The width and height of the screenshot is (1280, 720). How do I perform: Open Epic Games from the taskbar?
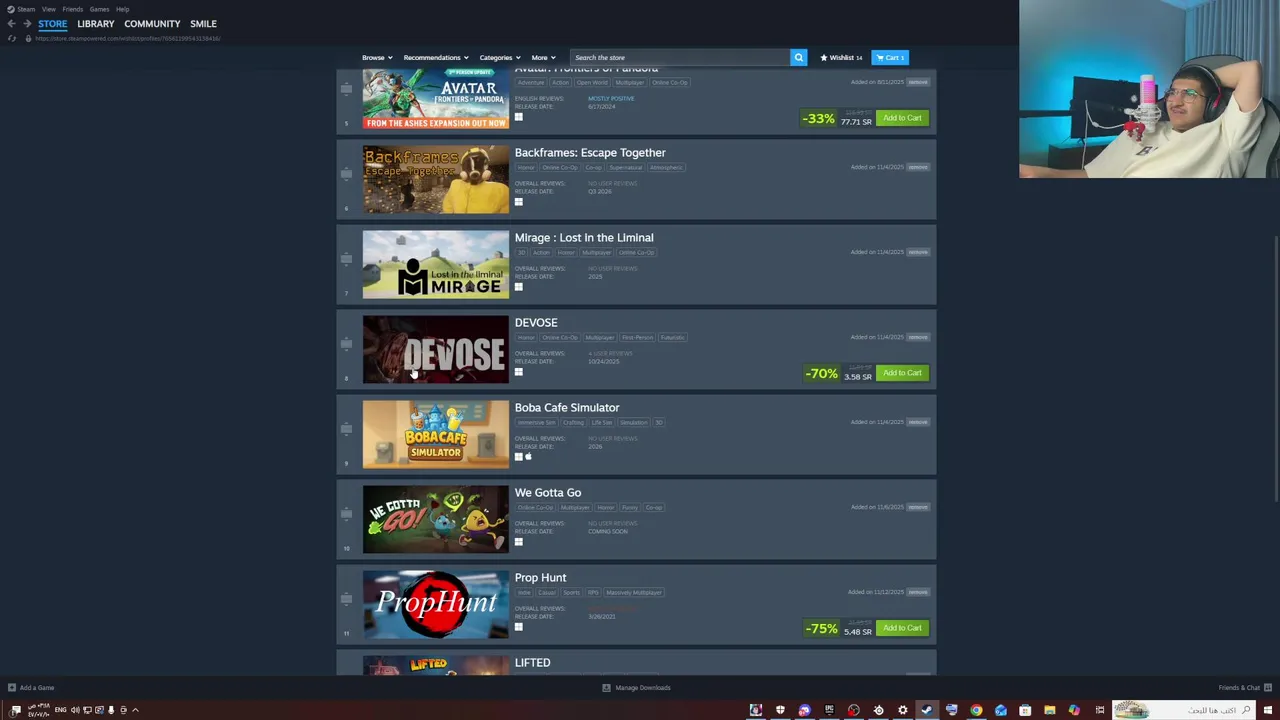click(829, 710)
